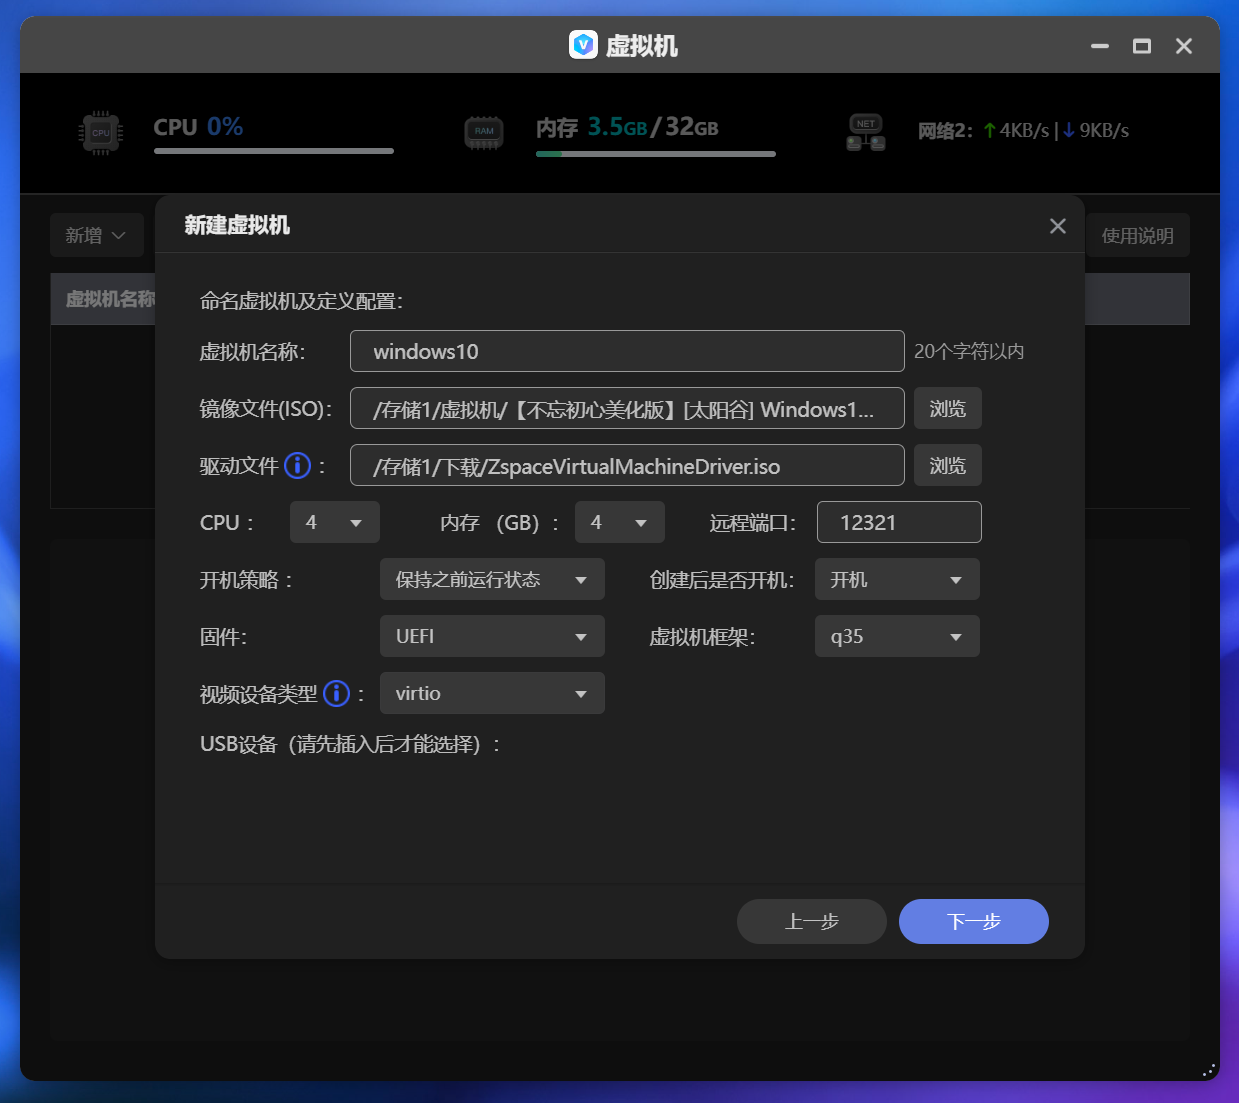
Task: Click the network speed 4KB/s readout
Action: pyautogui.click(x=1016, y=130)
